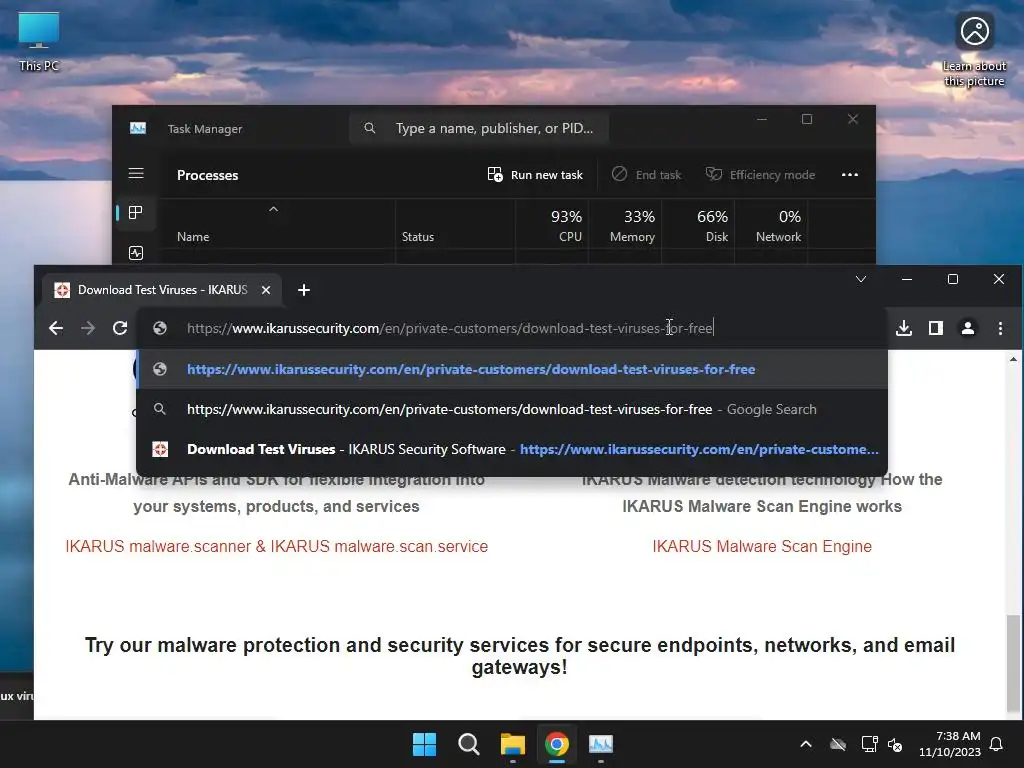Open Task Manager hamburger navigation menu
Image resolution: width=1024 pixels, height=768 pixels.
click(136, 174)
